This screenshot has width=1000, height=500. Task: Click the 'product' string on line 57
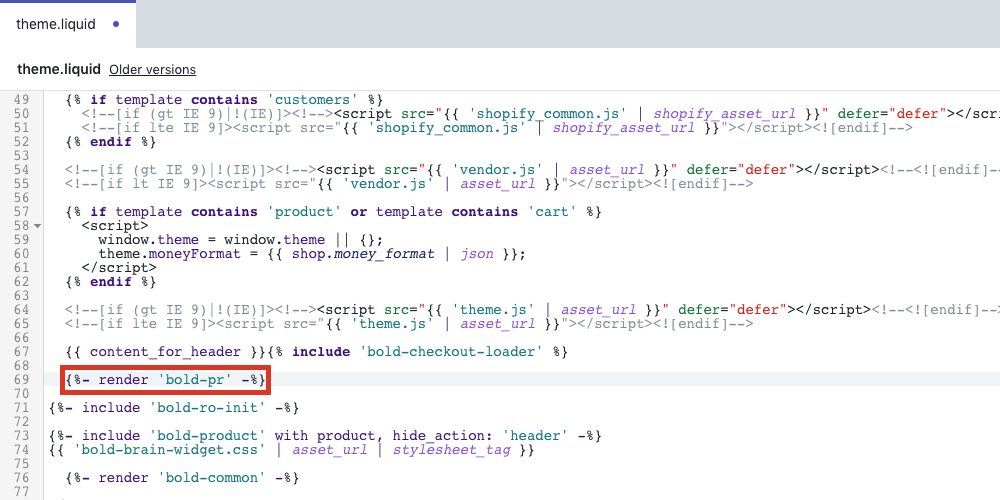[x=304, y=212]
